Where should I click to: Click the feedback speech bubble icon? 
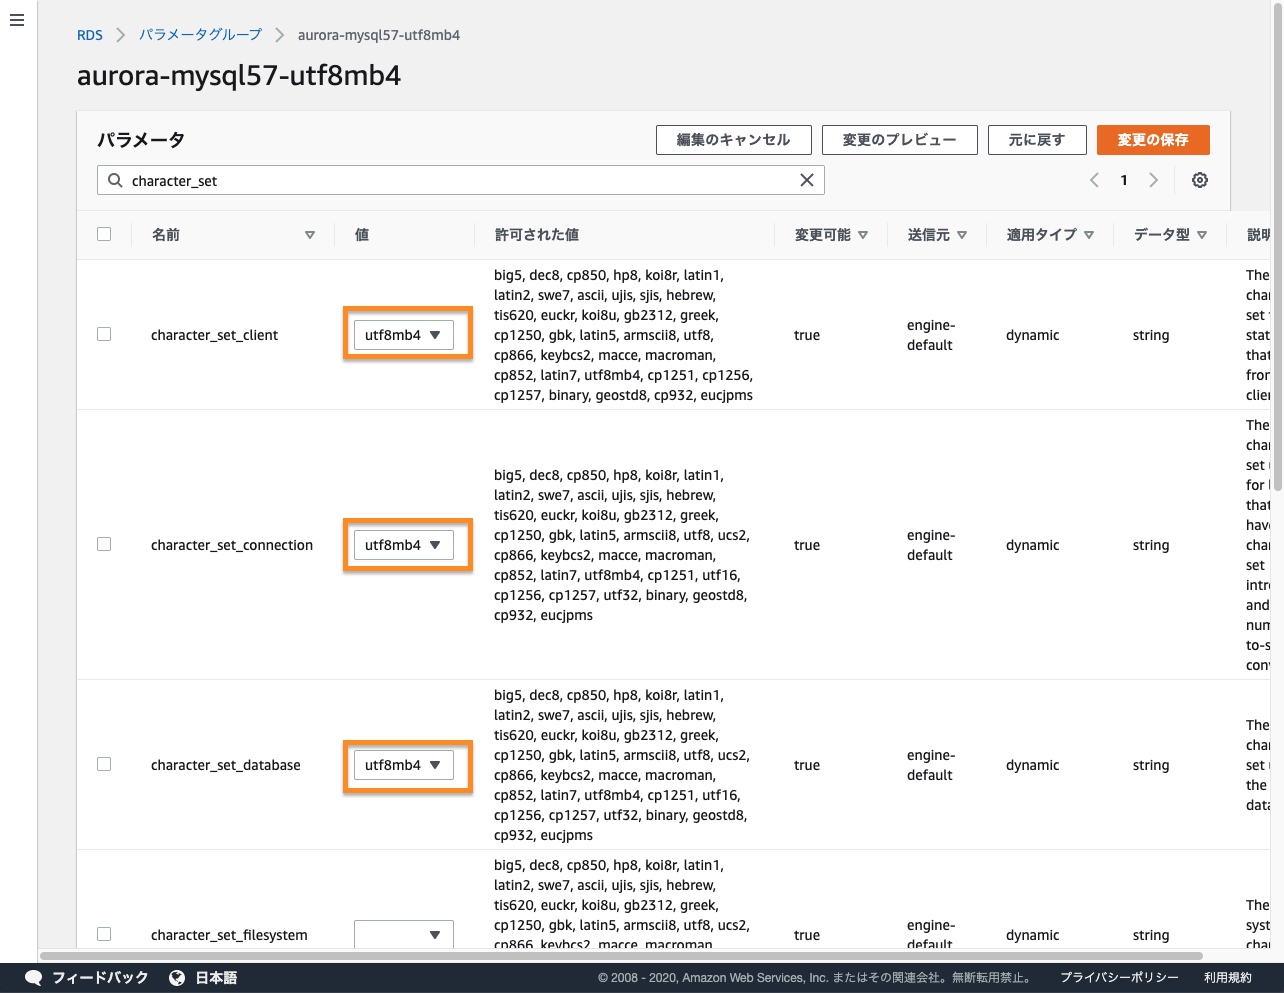pyautogui.click(x=33, y=978)
